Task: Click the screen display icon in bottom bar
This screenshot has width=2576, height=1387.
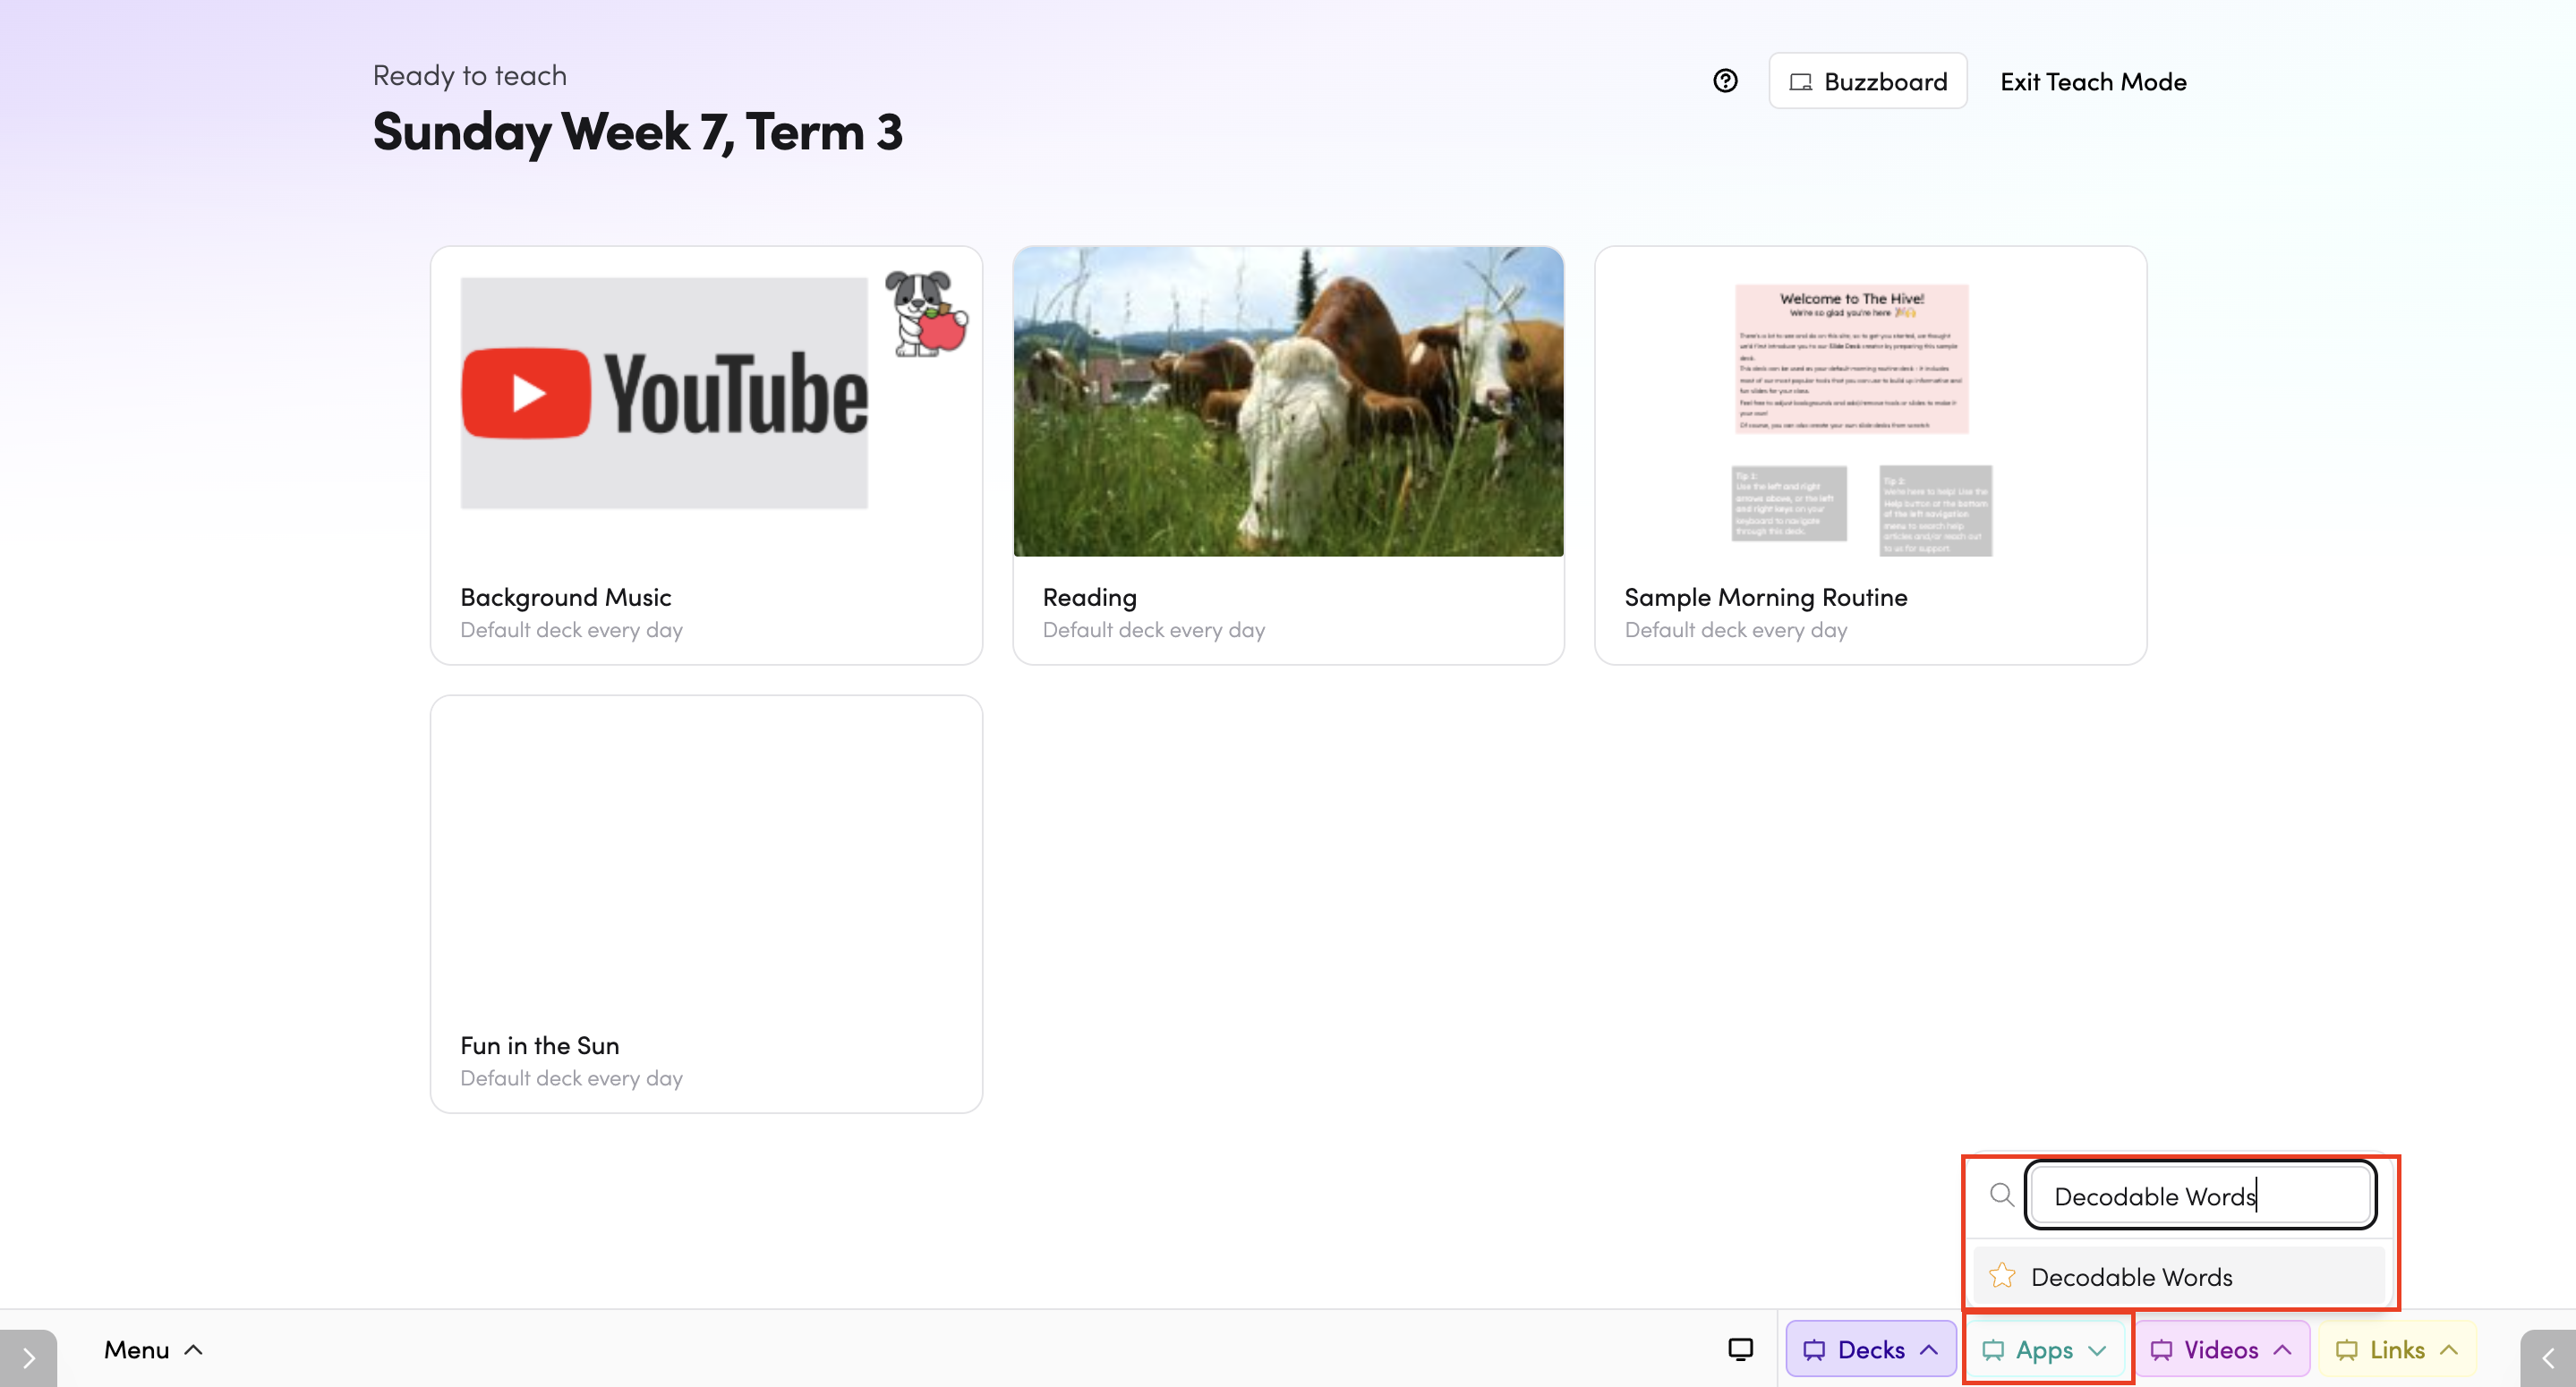Action: click(1740, 1349)
